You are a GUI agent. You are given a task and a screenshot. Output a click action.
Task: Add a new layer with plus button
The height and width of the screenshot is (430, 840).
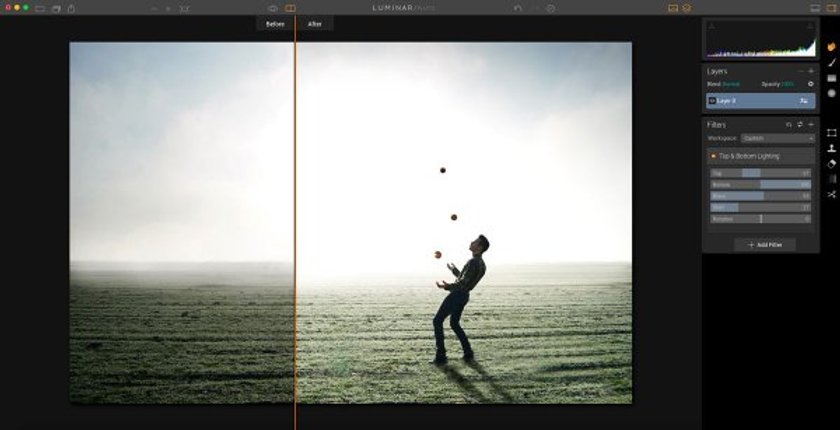coord(811,71)
